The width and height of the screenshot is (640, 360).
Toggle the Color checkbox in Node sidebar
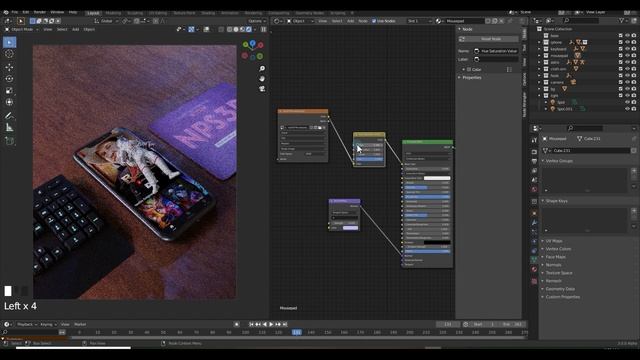(469, 70)
